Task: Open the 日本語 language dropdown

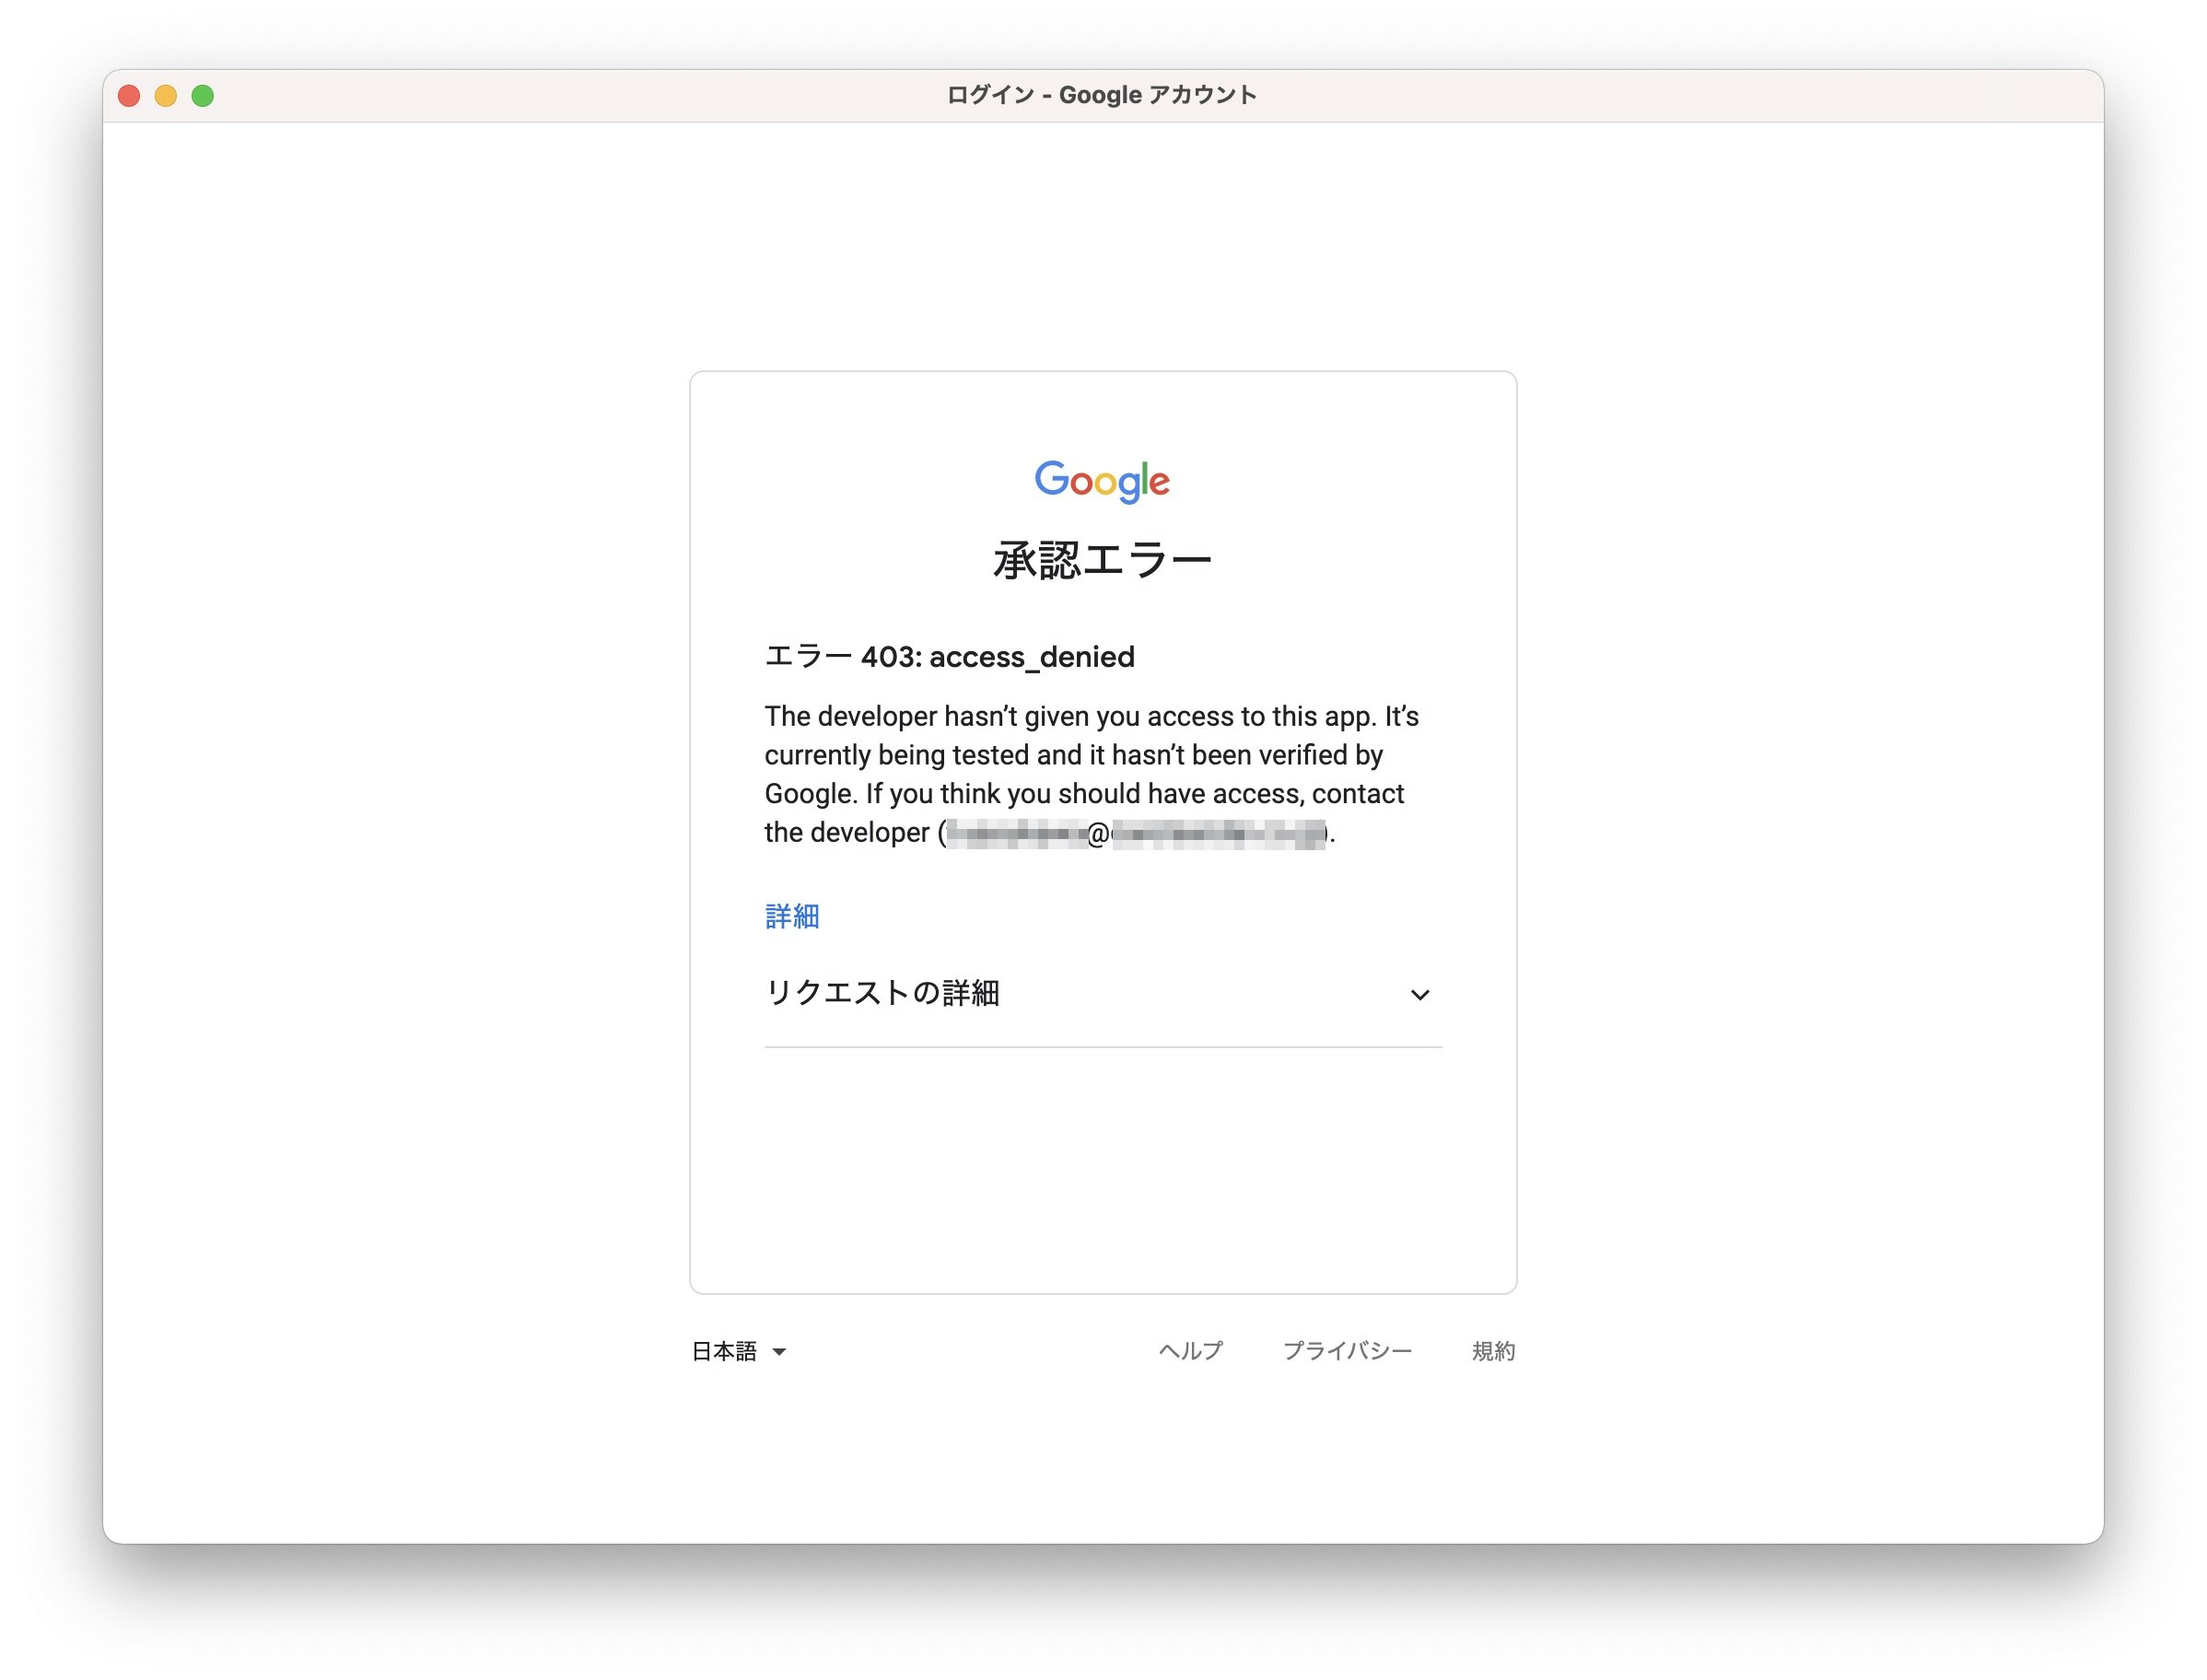Action: tap(725, 1352)
